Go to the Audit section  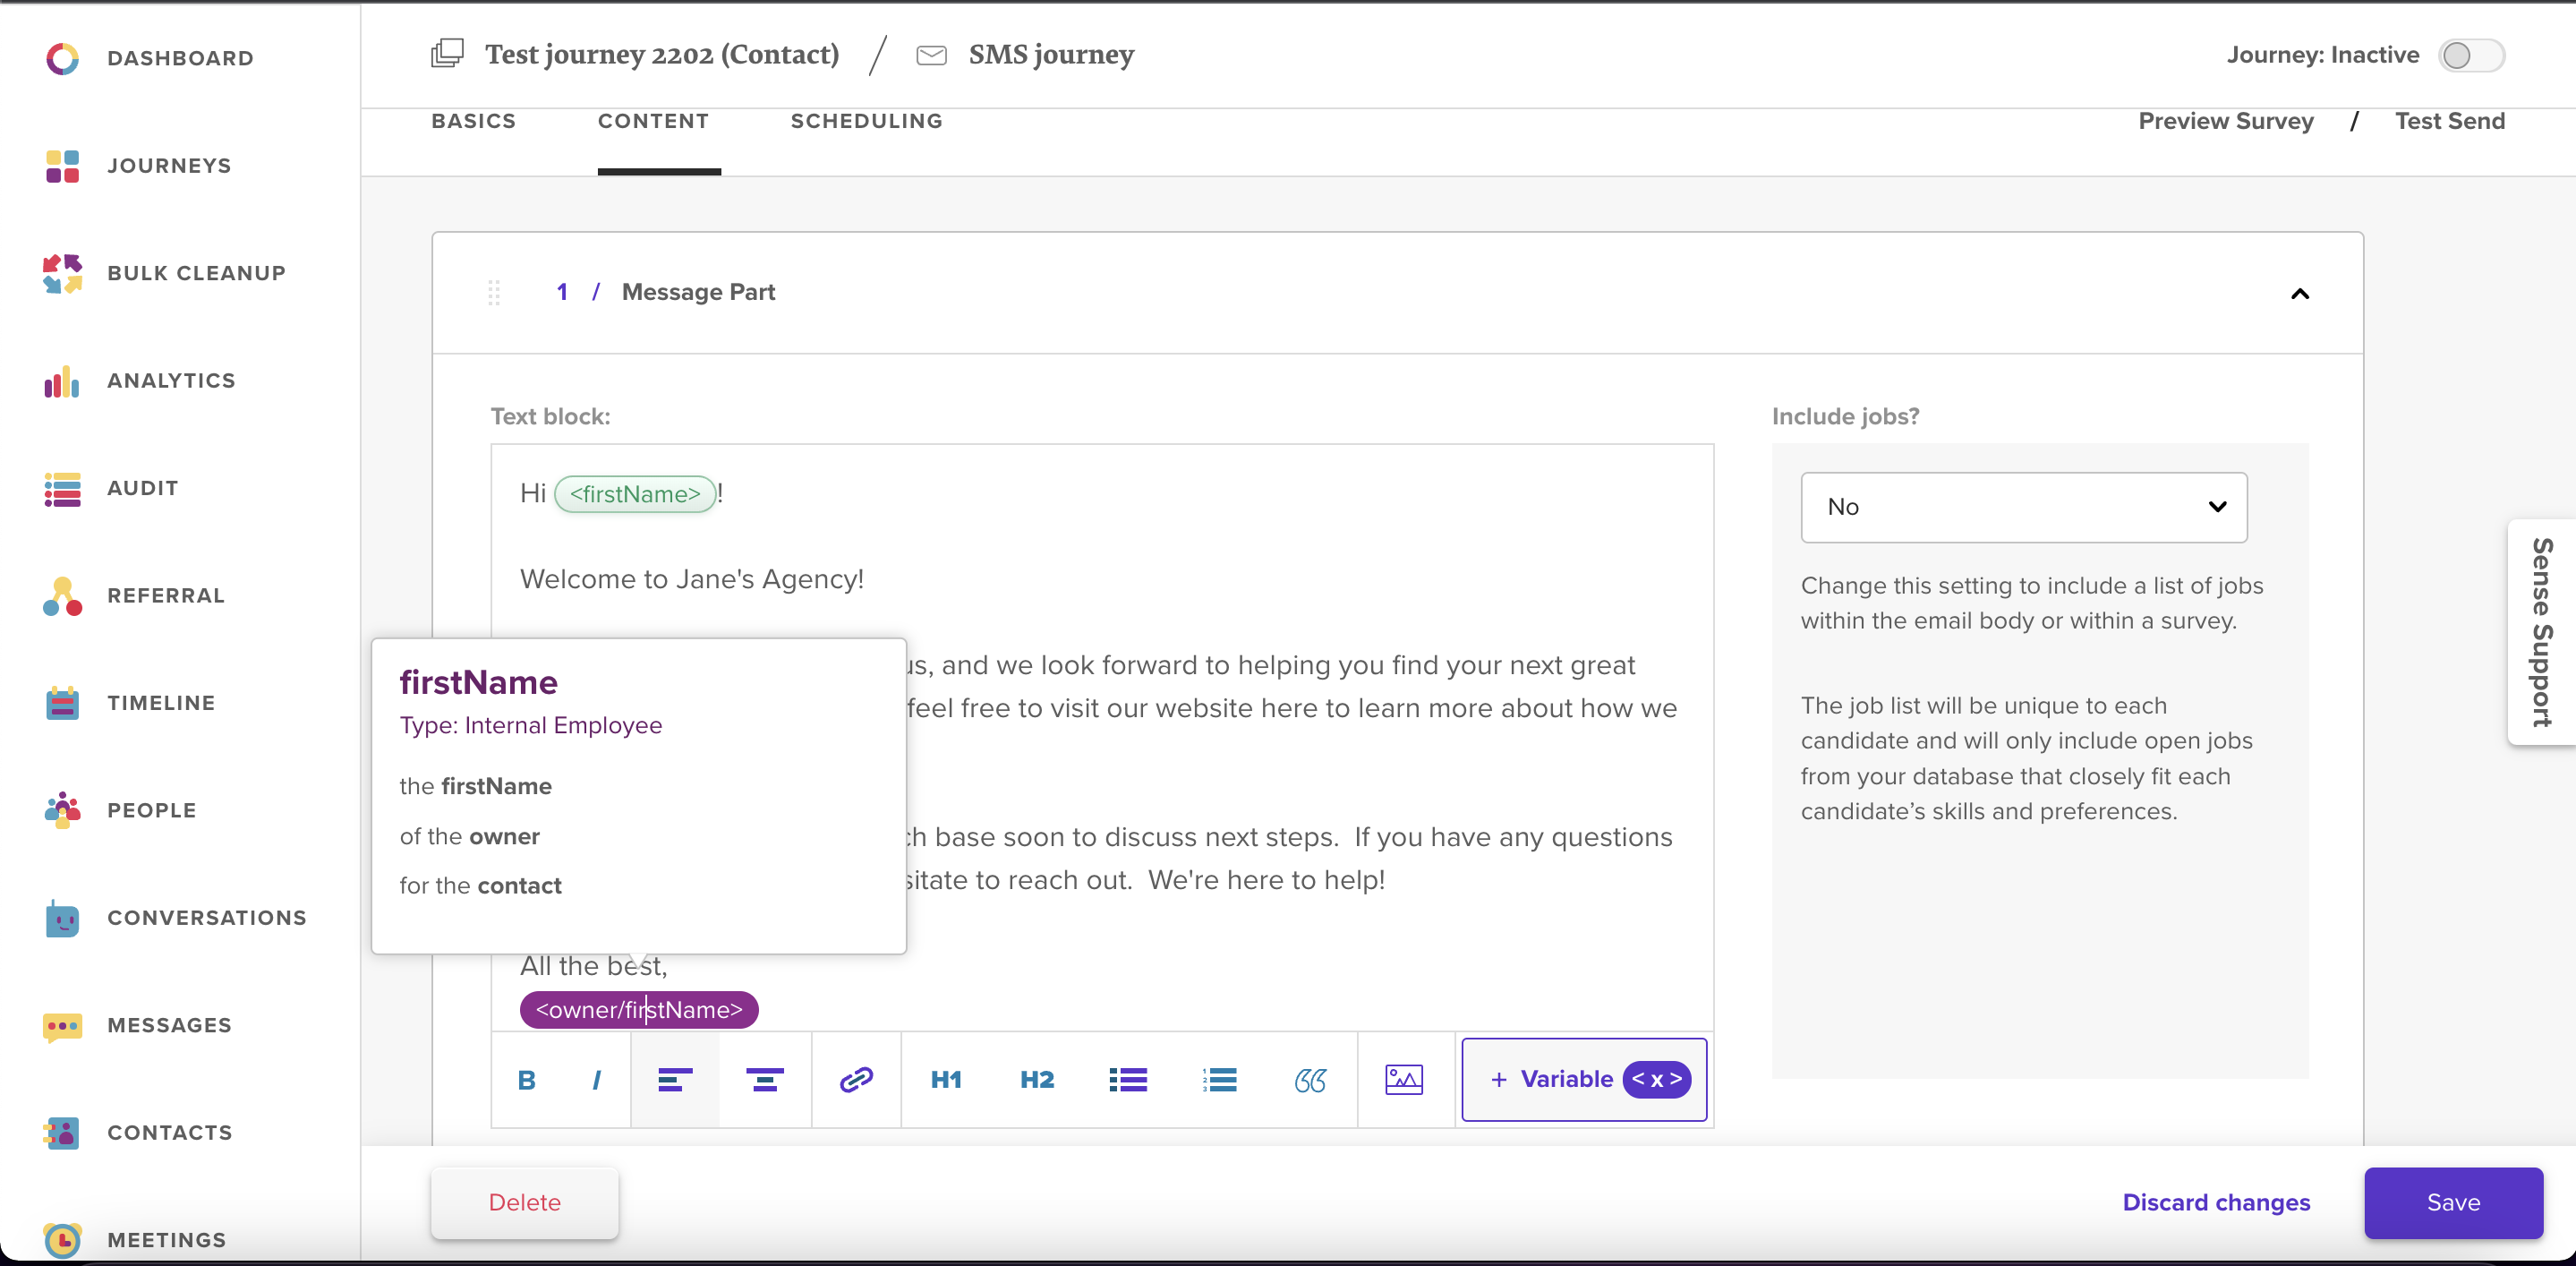[143, 488]
